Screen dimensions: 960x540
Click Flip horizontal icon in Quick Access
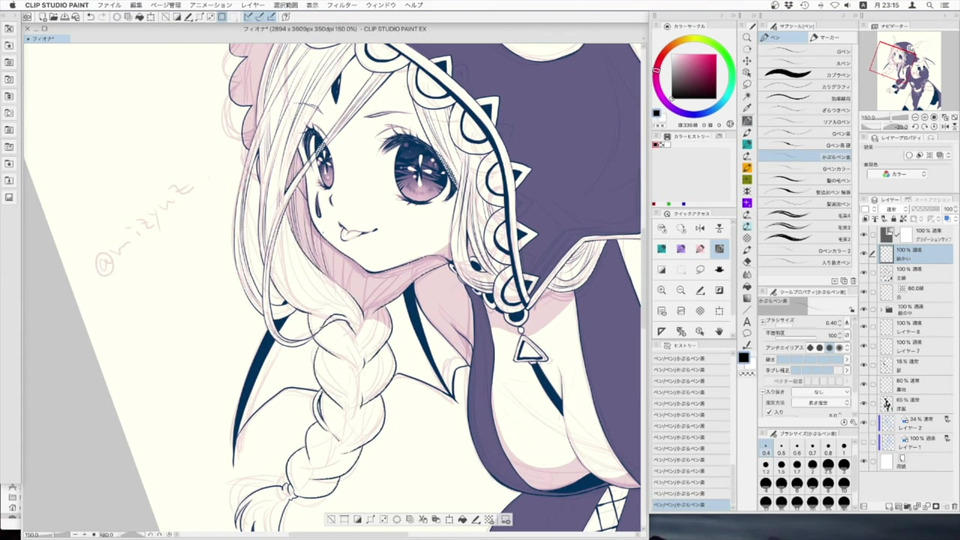pyautogui.click(x=700, y=228)
